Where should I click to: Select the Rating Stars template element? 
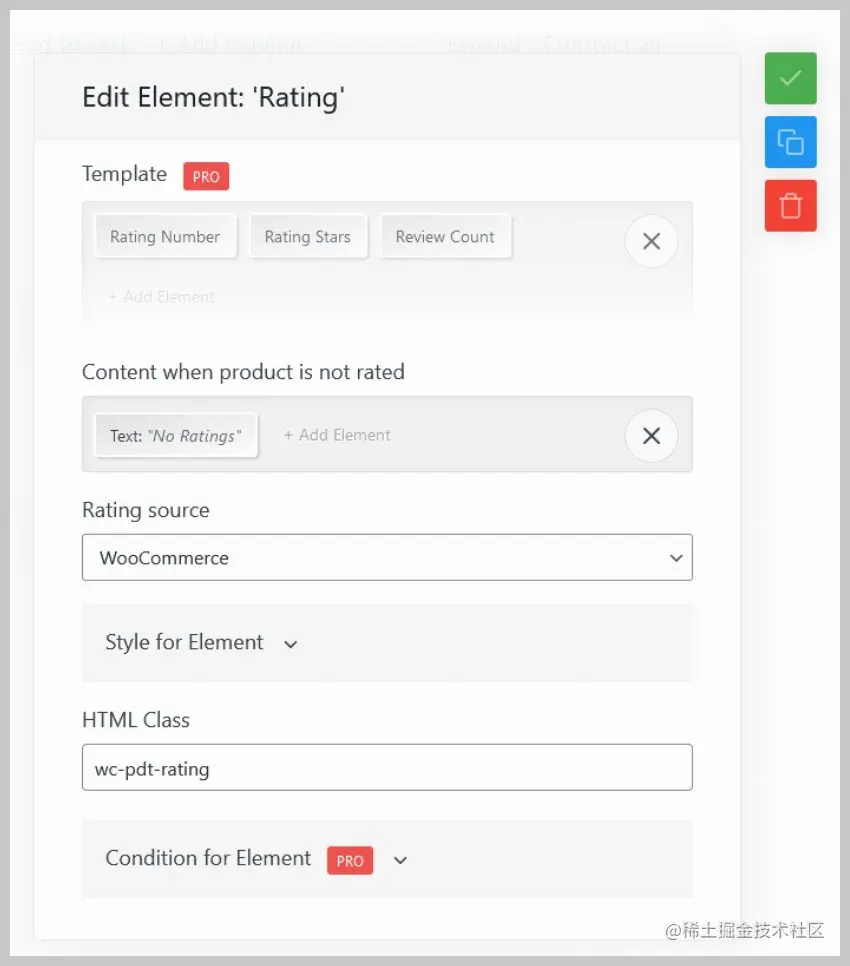308,236
